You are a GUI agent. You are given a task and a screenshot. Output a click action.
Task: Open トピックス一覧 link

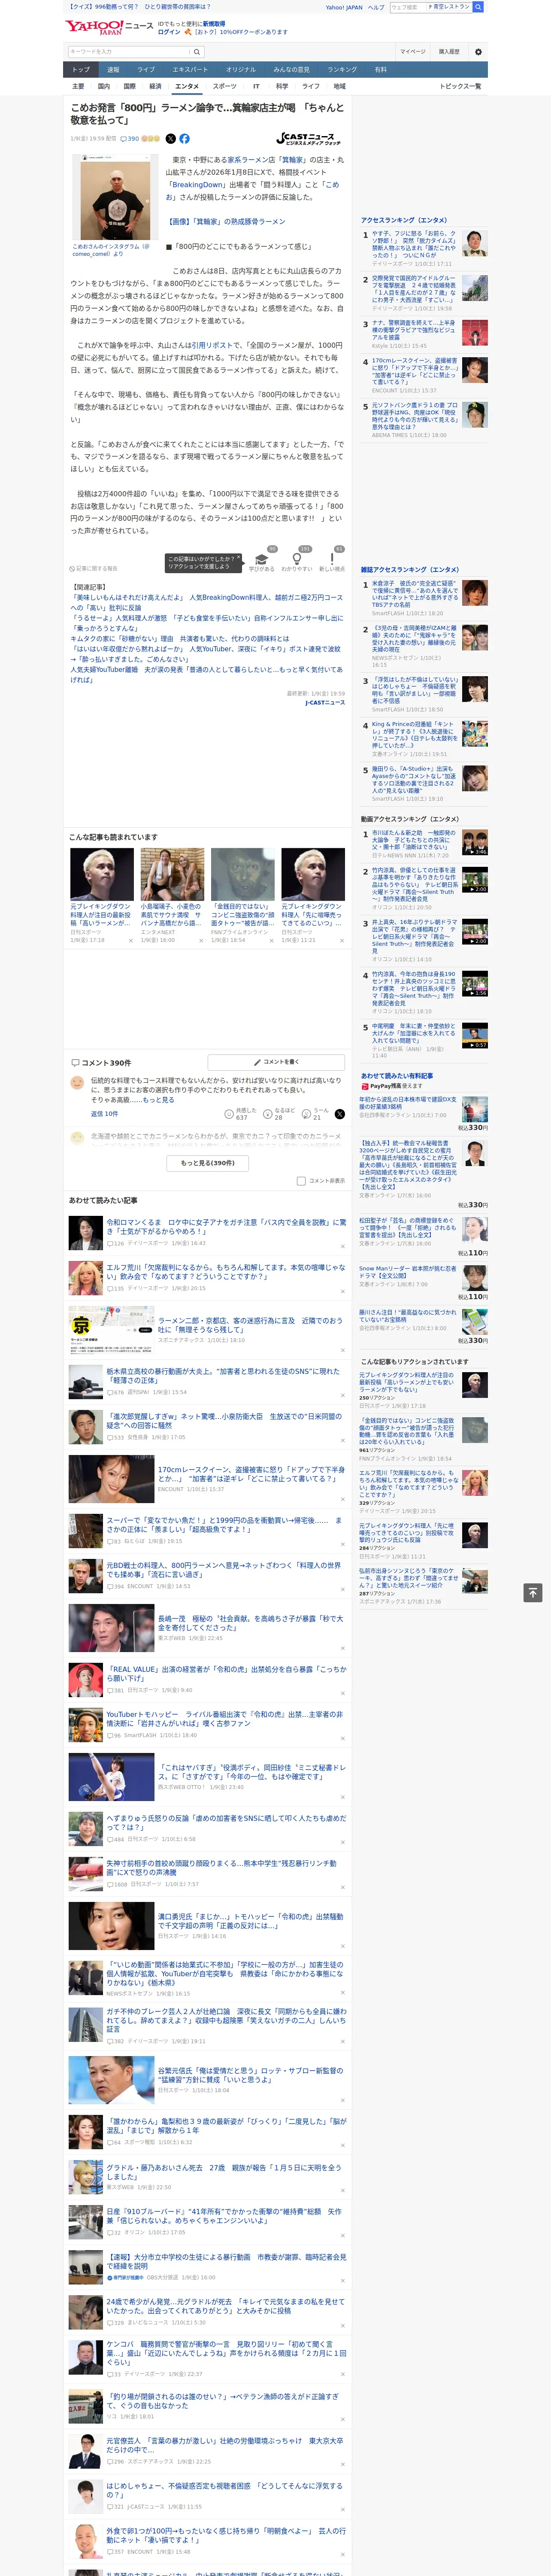click(460, 86)
